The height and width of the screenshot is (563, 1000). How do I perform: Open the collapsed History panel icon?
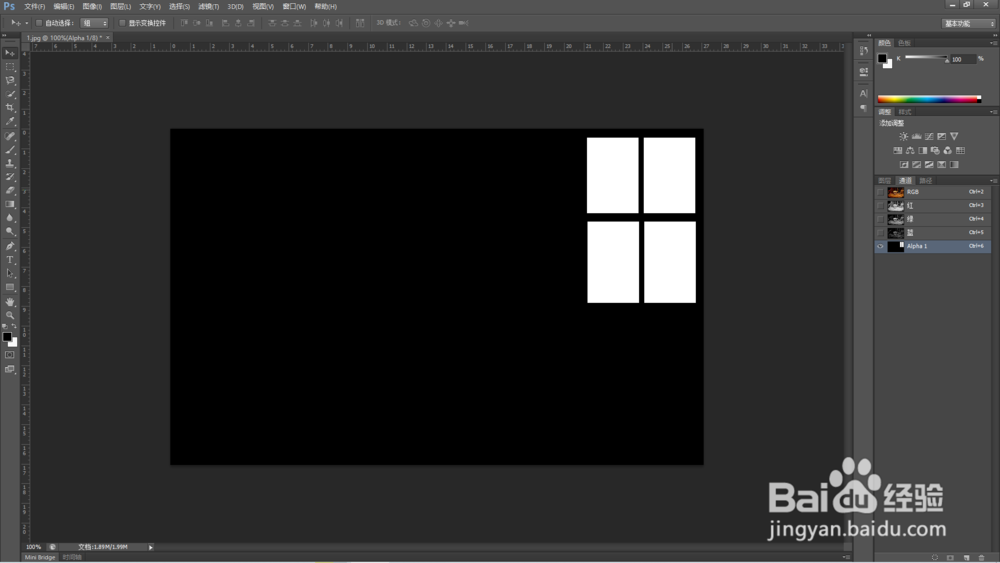[864, 50]
